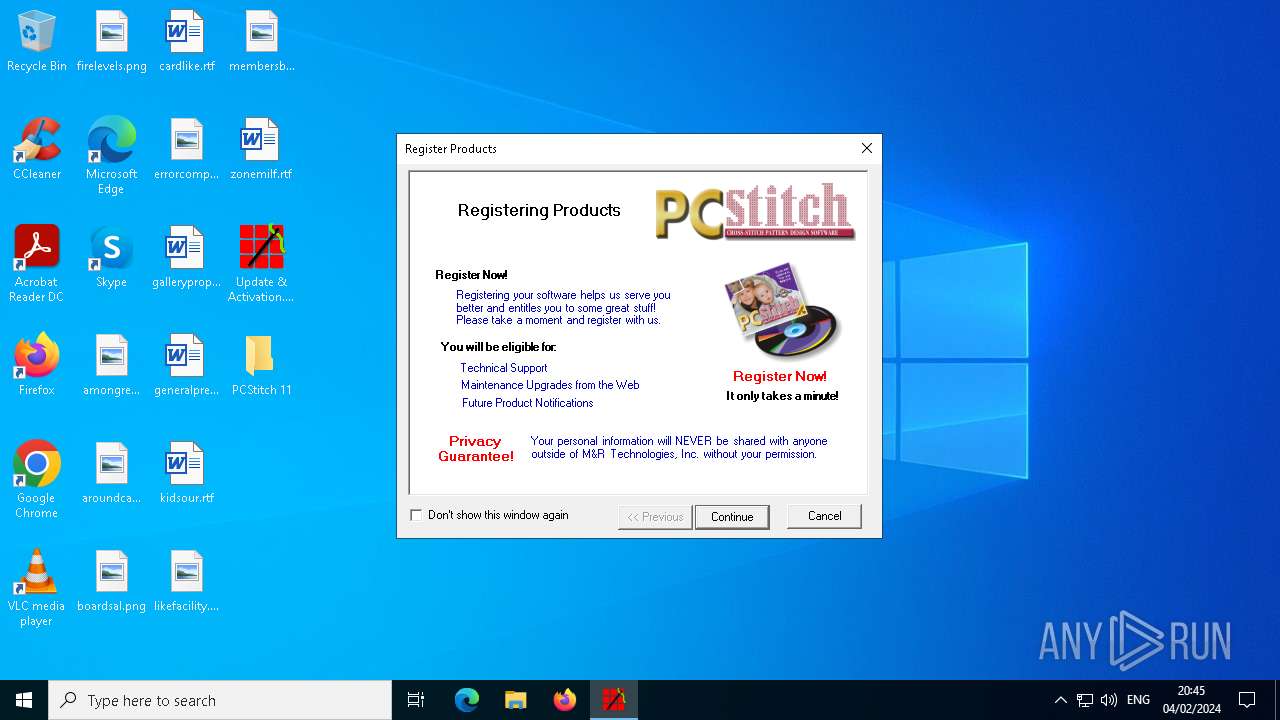Select generalpre... desktop document

click(x=186, y=365)
